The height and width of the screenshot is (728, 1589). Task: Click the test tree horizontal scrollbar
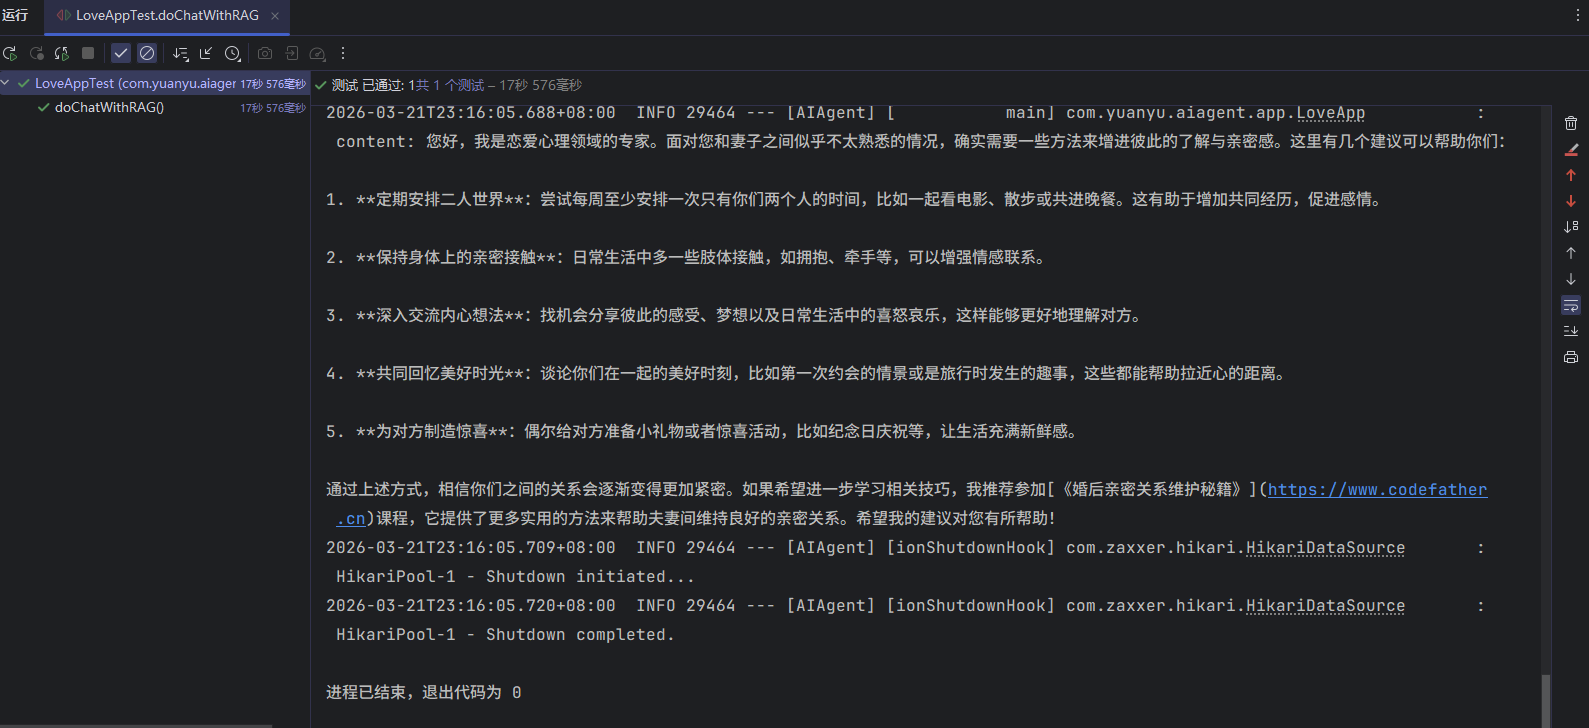click(x=136, y=725)
